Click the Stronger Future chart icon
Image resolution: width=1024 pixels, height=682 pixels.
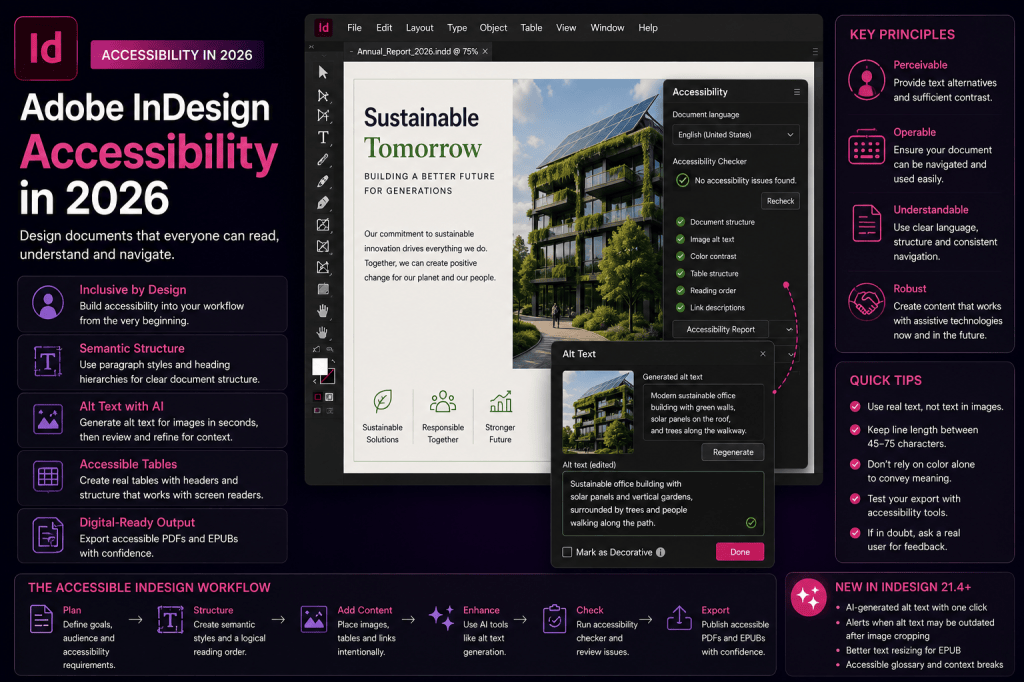pyautogui.click(x=501, y=402)
